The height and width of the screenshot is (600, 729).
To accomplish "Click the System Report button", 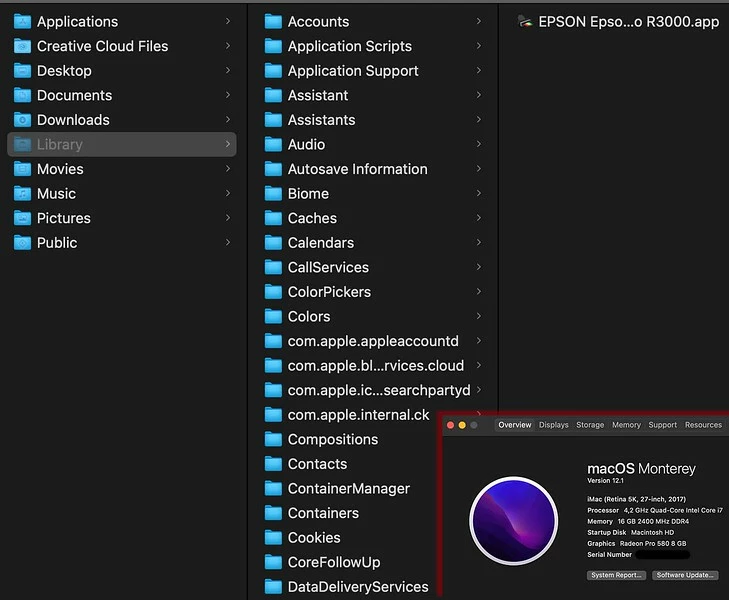I will point(616,575).
